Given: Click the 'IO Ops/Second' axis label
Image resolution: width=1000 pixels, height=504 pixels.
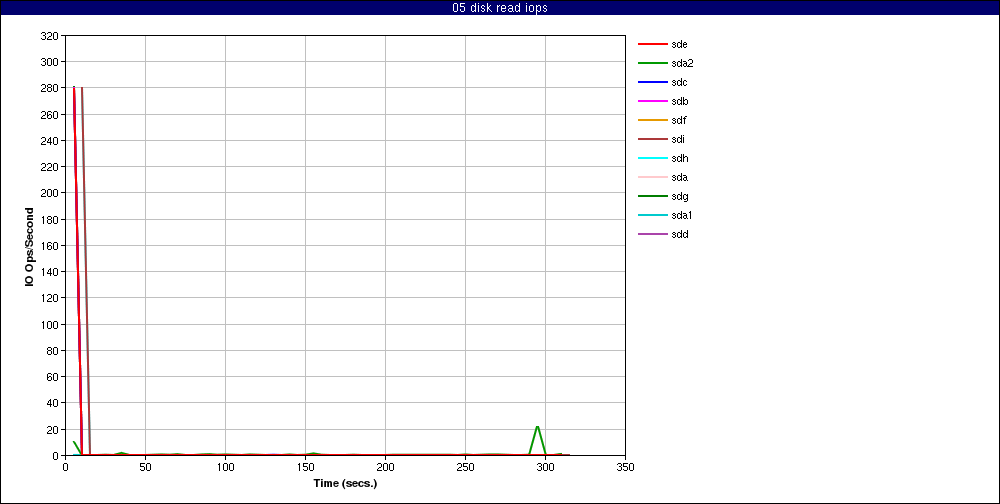Looking at the screenshot, I should 29,246.
